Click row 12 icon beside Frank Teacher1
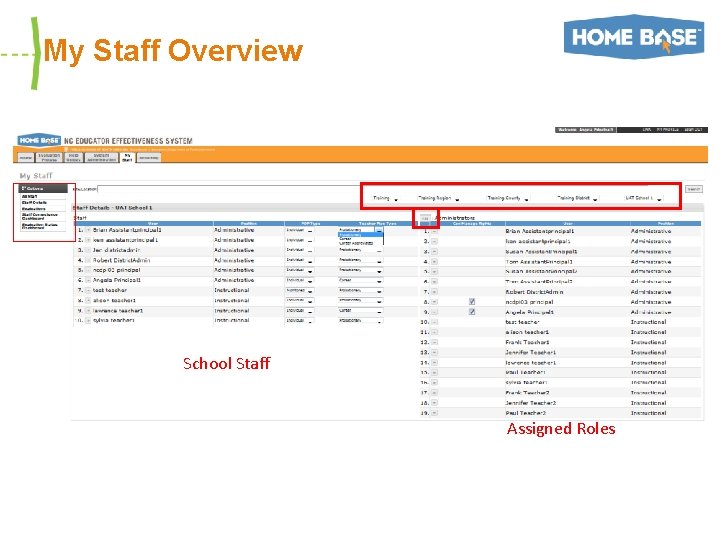The width and height of the screenshot is (720, 540). click(434, 343)
